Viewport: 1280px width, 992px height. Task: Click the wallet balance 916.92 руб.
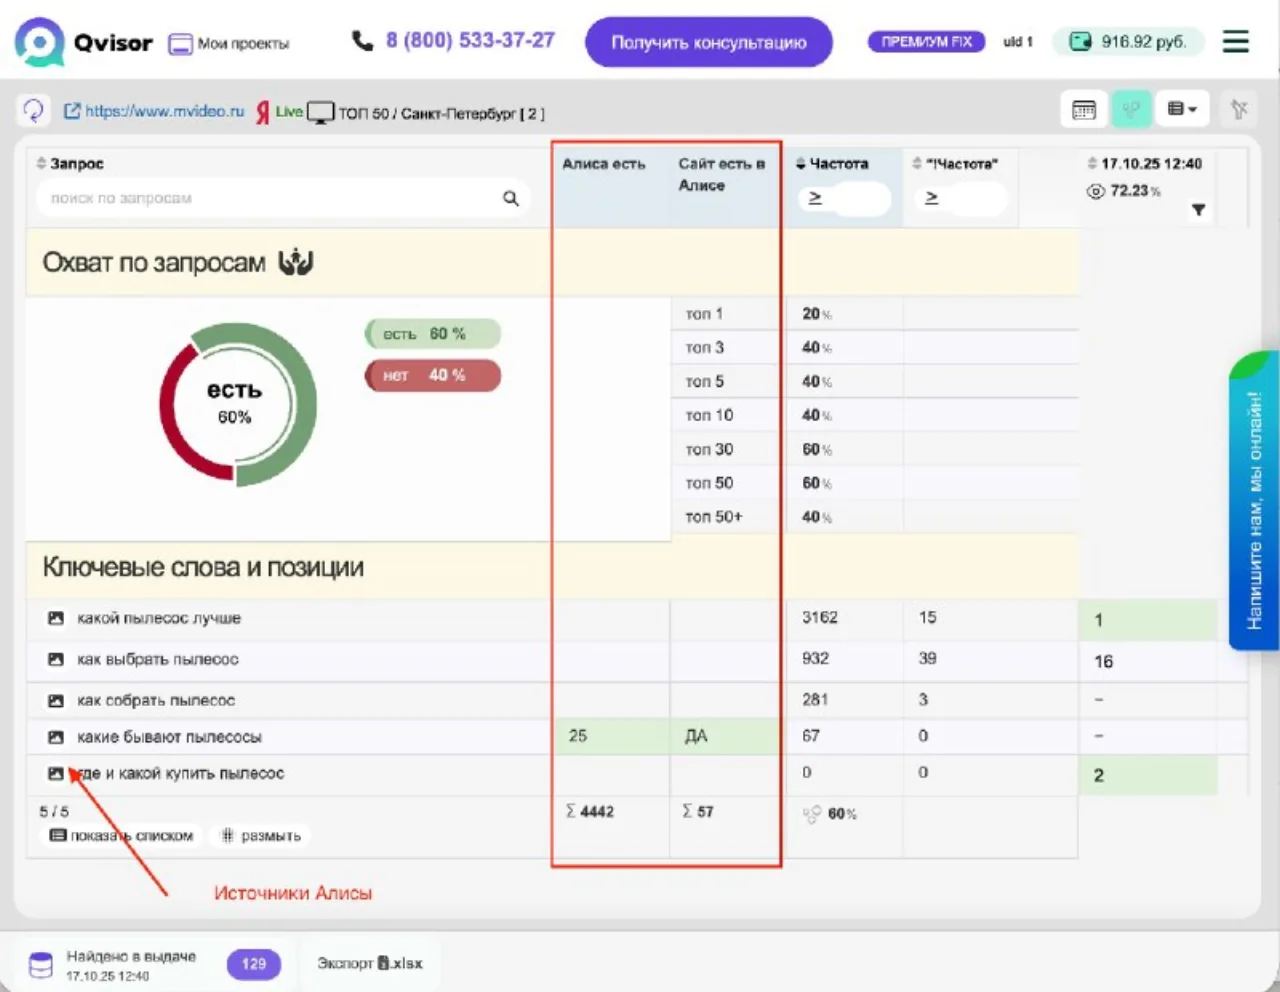(x=1128, y=42)
